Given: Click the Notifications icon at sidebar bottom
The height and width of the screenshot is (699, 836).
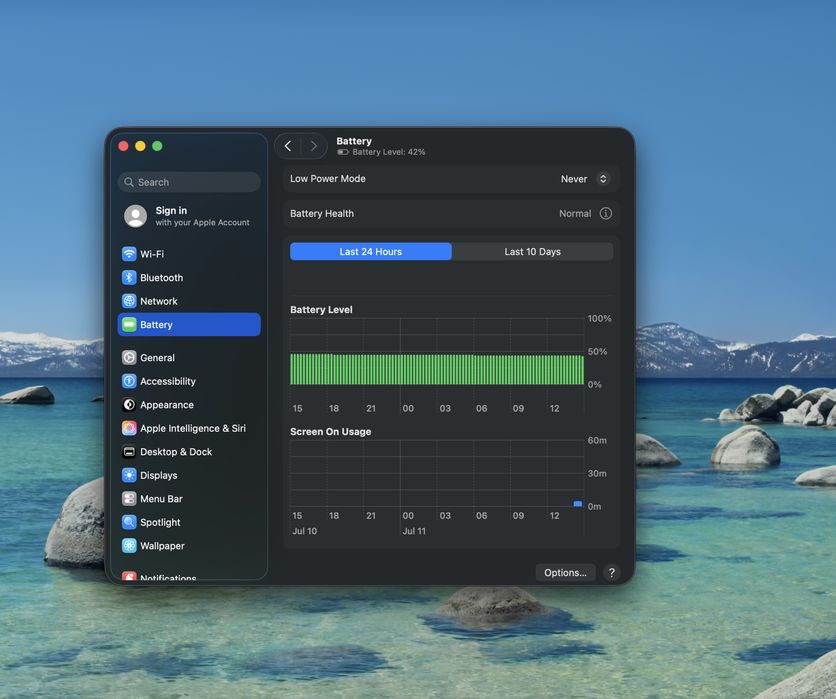Looking at the screenshot, I should coord(129,576).
